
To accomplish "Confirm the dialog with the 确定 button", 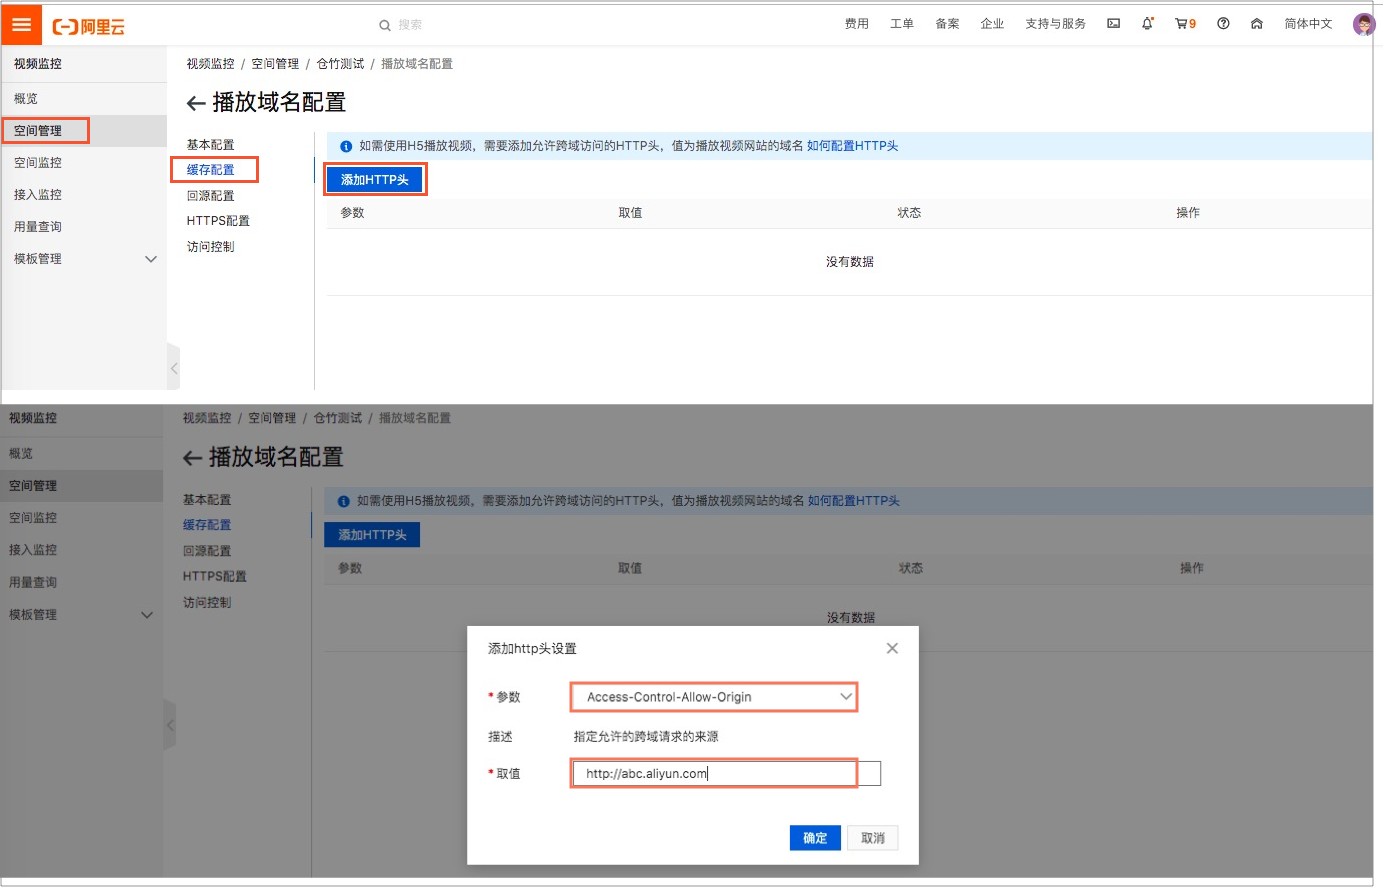I will pos(815,838).
